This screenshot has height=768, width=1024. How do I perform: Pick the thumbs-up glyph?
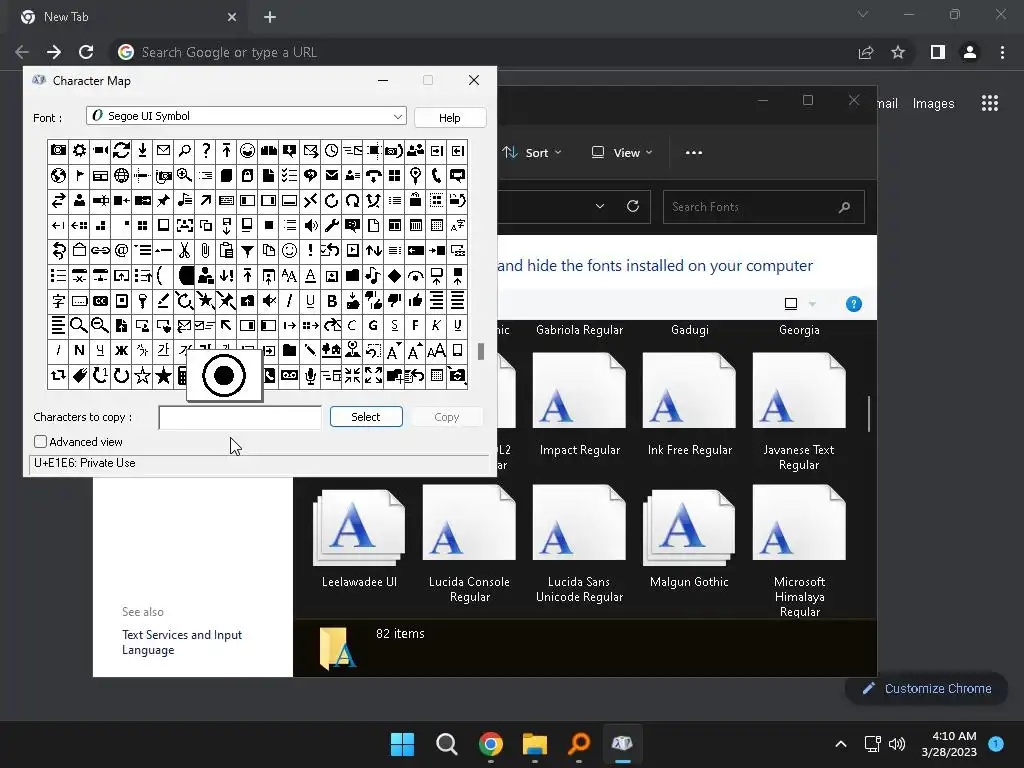click(x=415, y=300)
